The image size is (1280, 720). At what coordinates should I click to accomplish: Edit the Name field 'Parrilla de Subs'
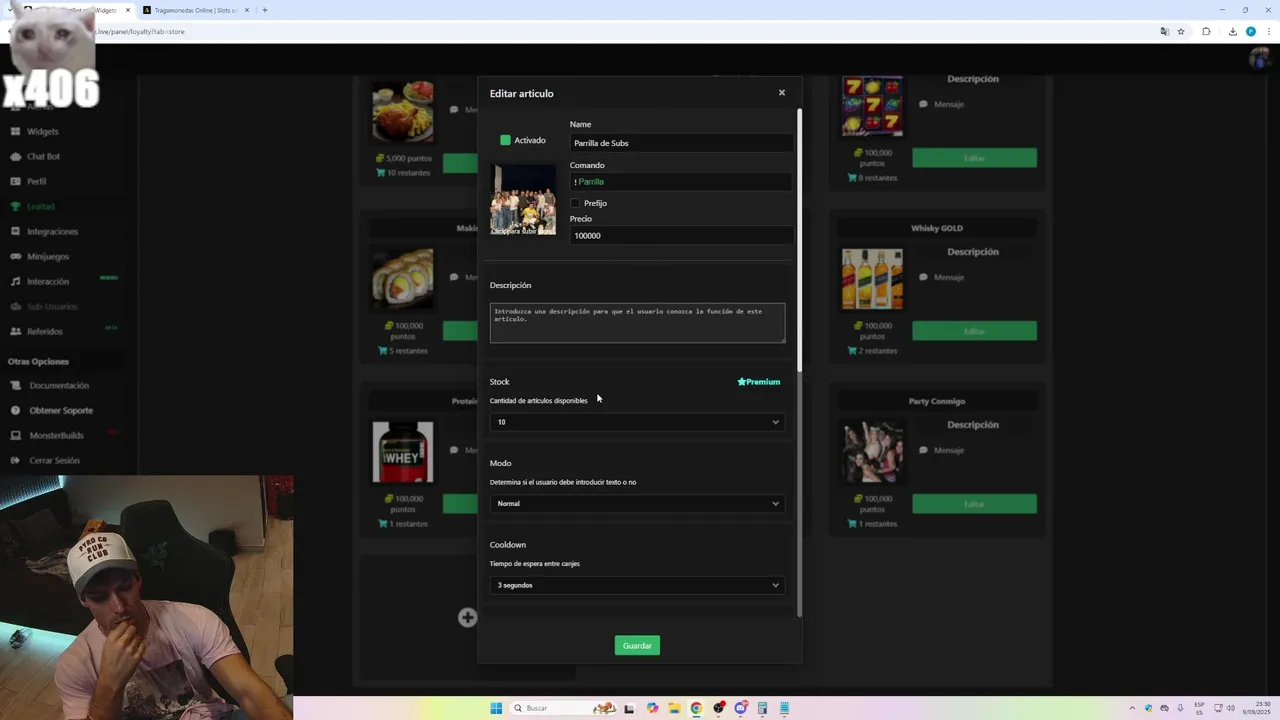(x=682, y=143)
